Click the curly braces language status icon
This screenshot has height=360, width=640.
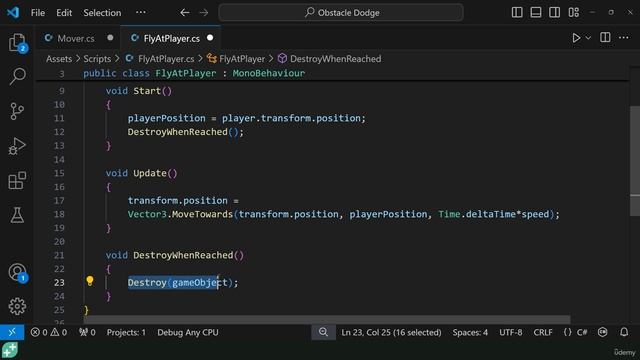pyautogui.click(x=567, y=332)
